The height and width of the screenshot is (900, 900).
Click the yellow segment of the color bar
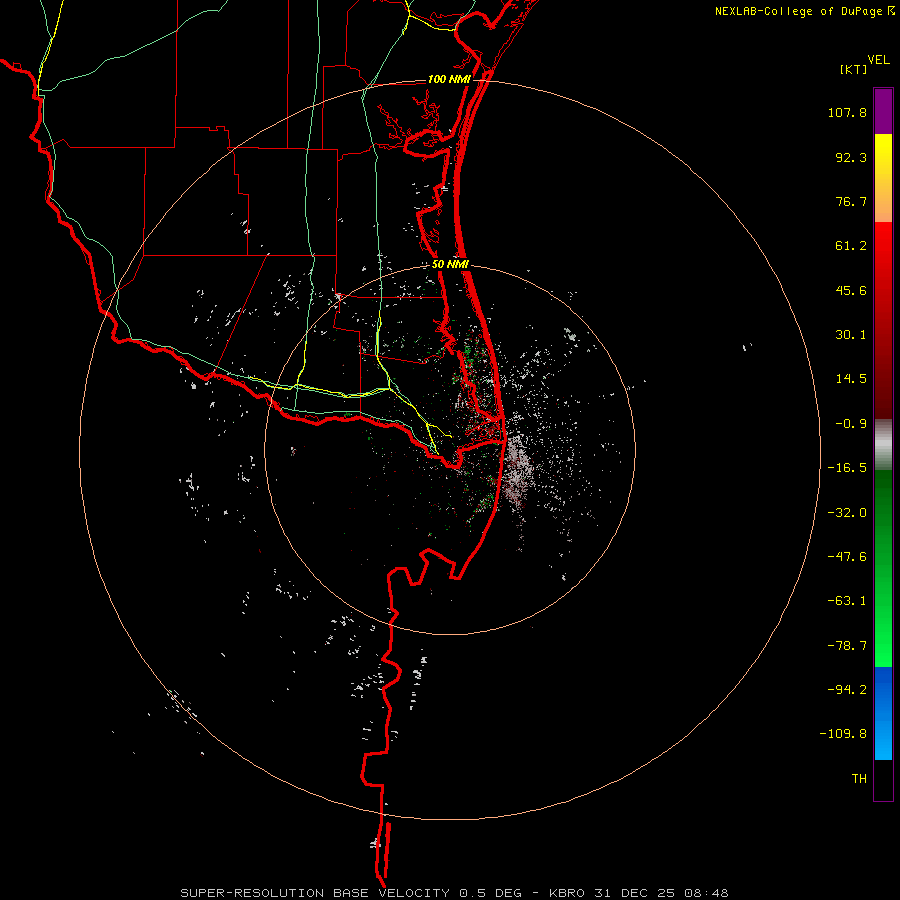click(x=883, y=178)
